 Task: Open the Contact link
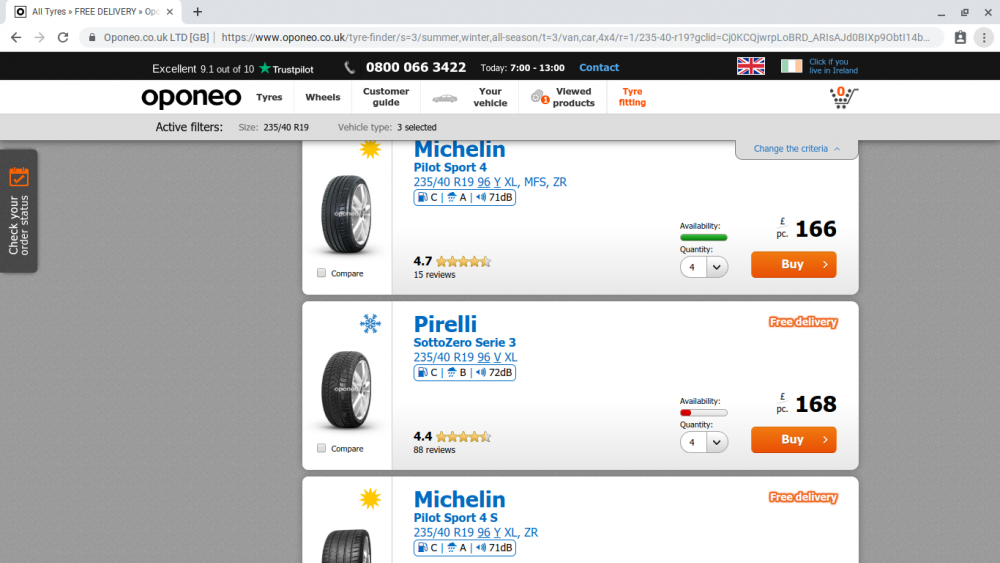tap(599, 68)
